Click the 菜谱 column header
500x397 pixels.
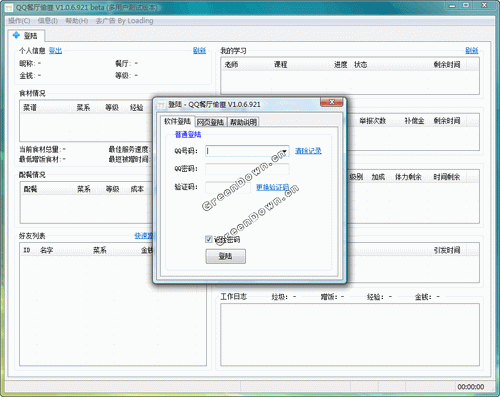tap(30, 108)
